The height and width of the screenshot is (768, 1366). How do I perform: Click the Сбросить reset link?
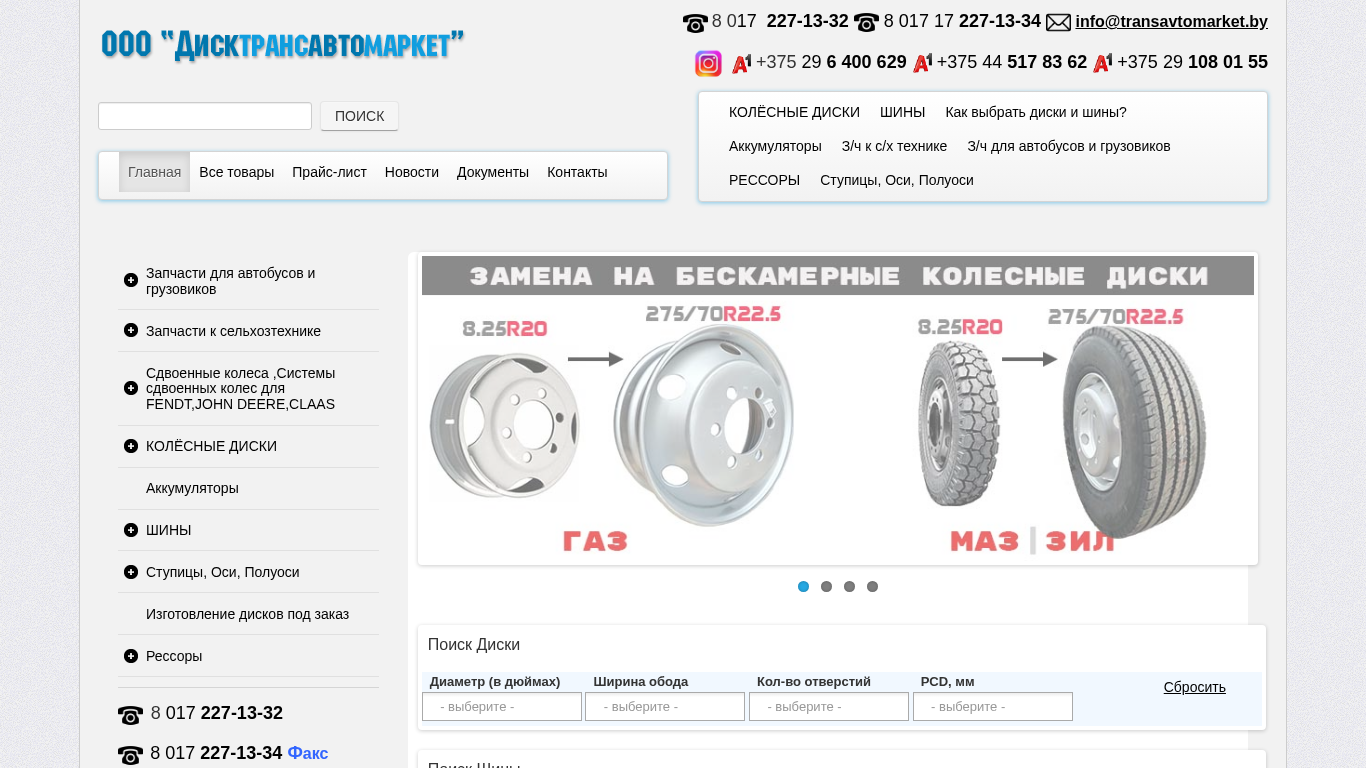pos(1194,687)
